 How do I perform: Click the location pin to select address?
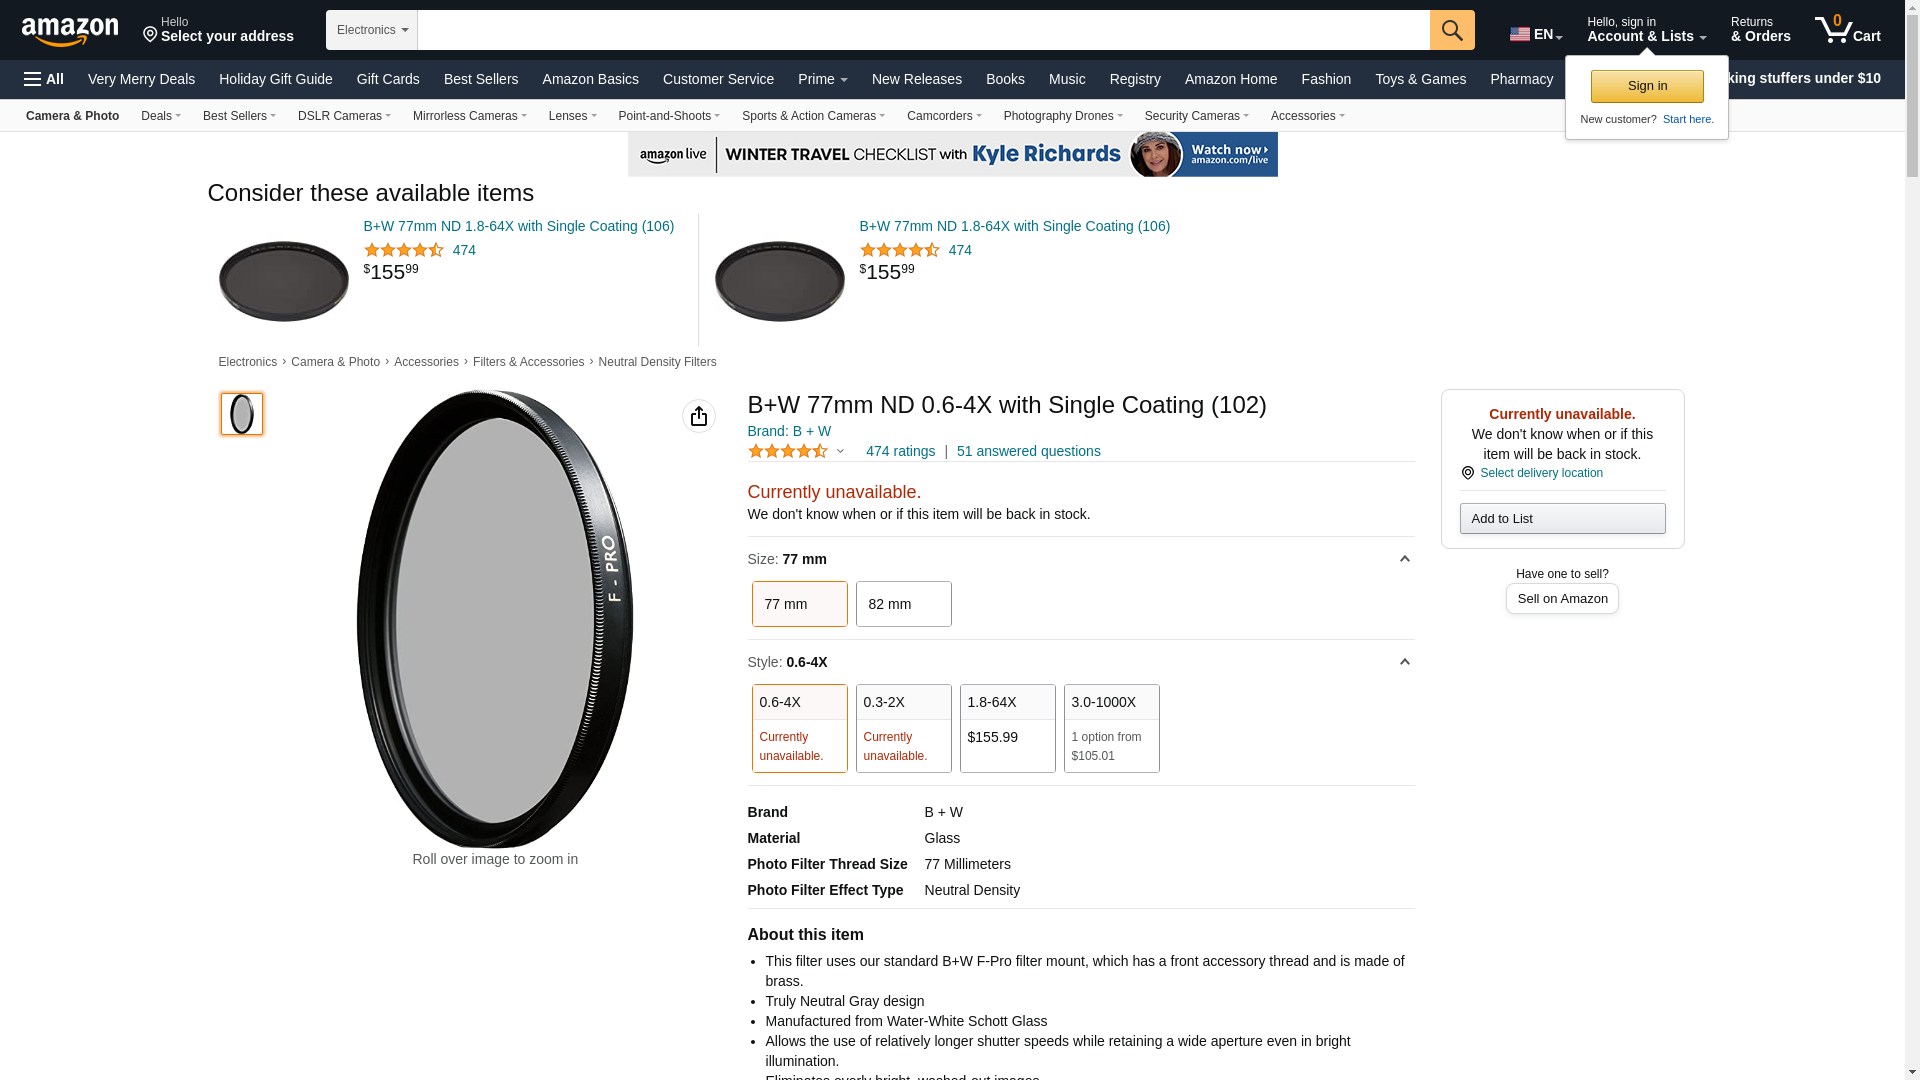151,36
